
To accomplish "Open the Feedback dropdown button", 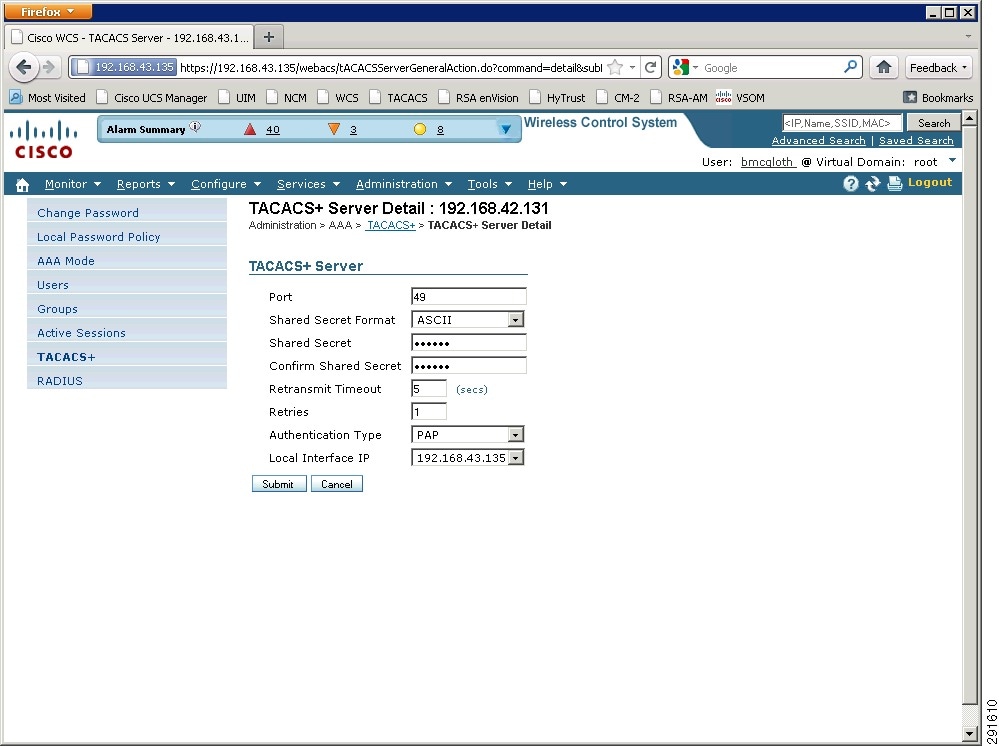I will (x=938, y=68).
